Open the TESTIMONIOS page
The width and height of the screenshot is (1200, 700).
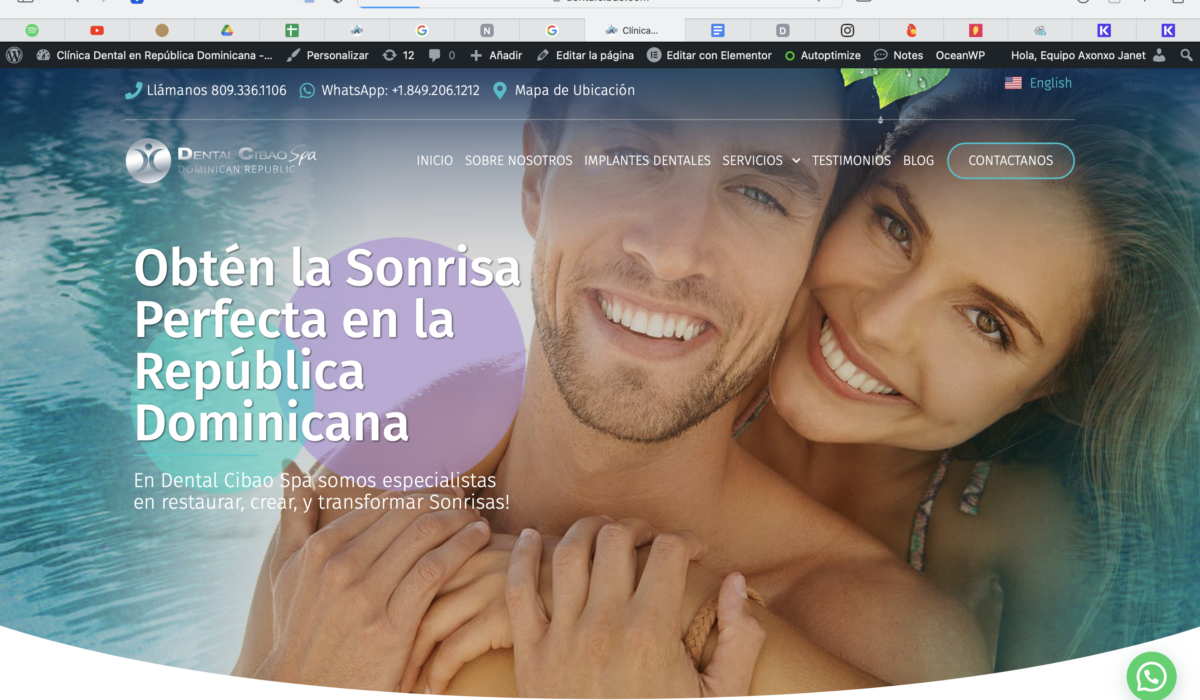tap(851, 160)
